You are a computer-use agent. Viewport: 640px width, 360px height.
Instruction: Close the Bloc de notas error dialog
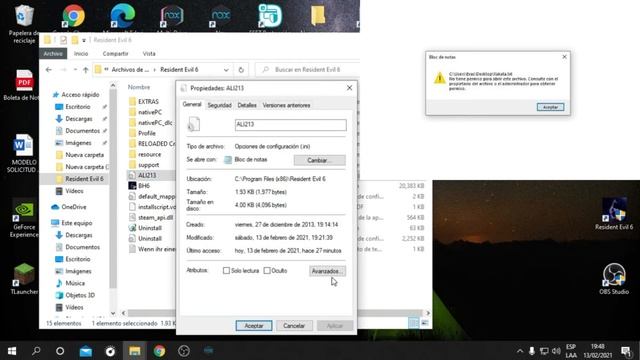point(564,57)
